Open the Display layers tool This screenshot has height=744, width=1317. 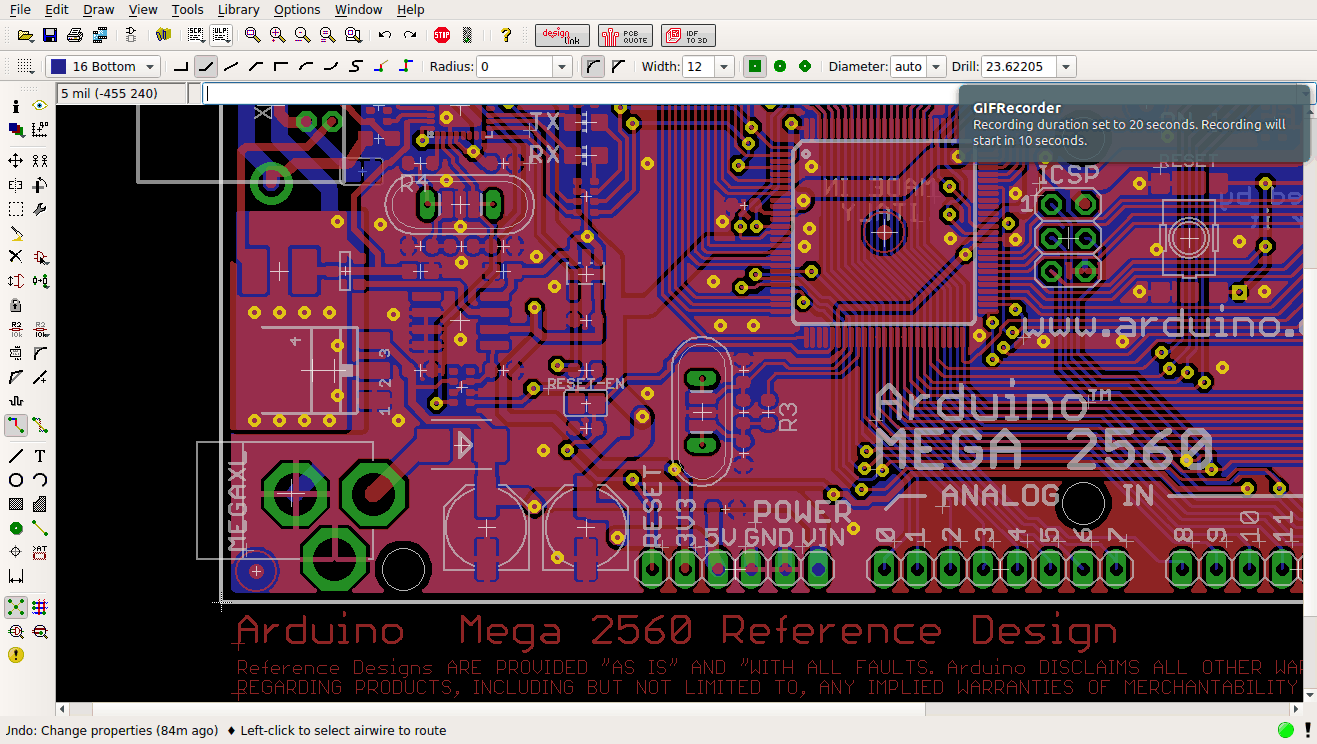tap(16, 129)
